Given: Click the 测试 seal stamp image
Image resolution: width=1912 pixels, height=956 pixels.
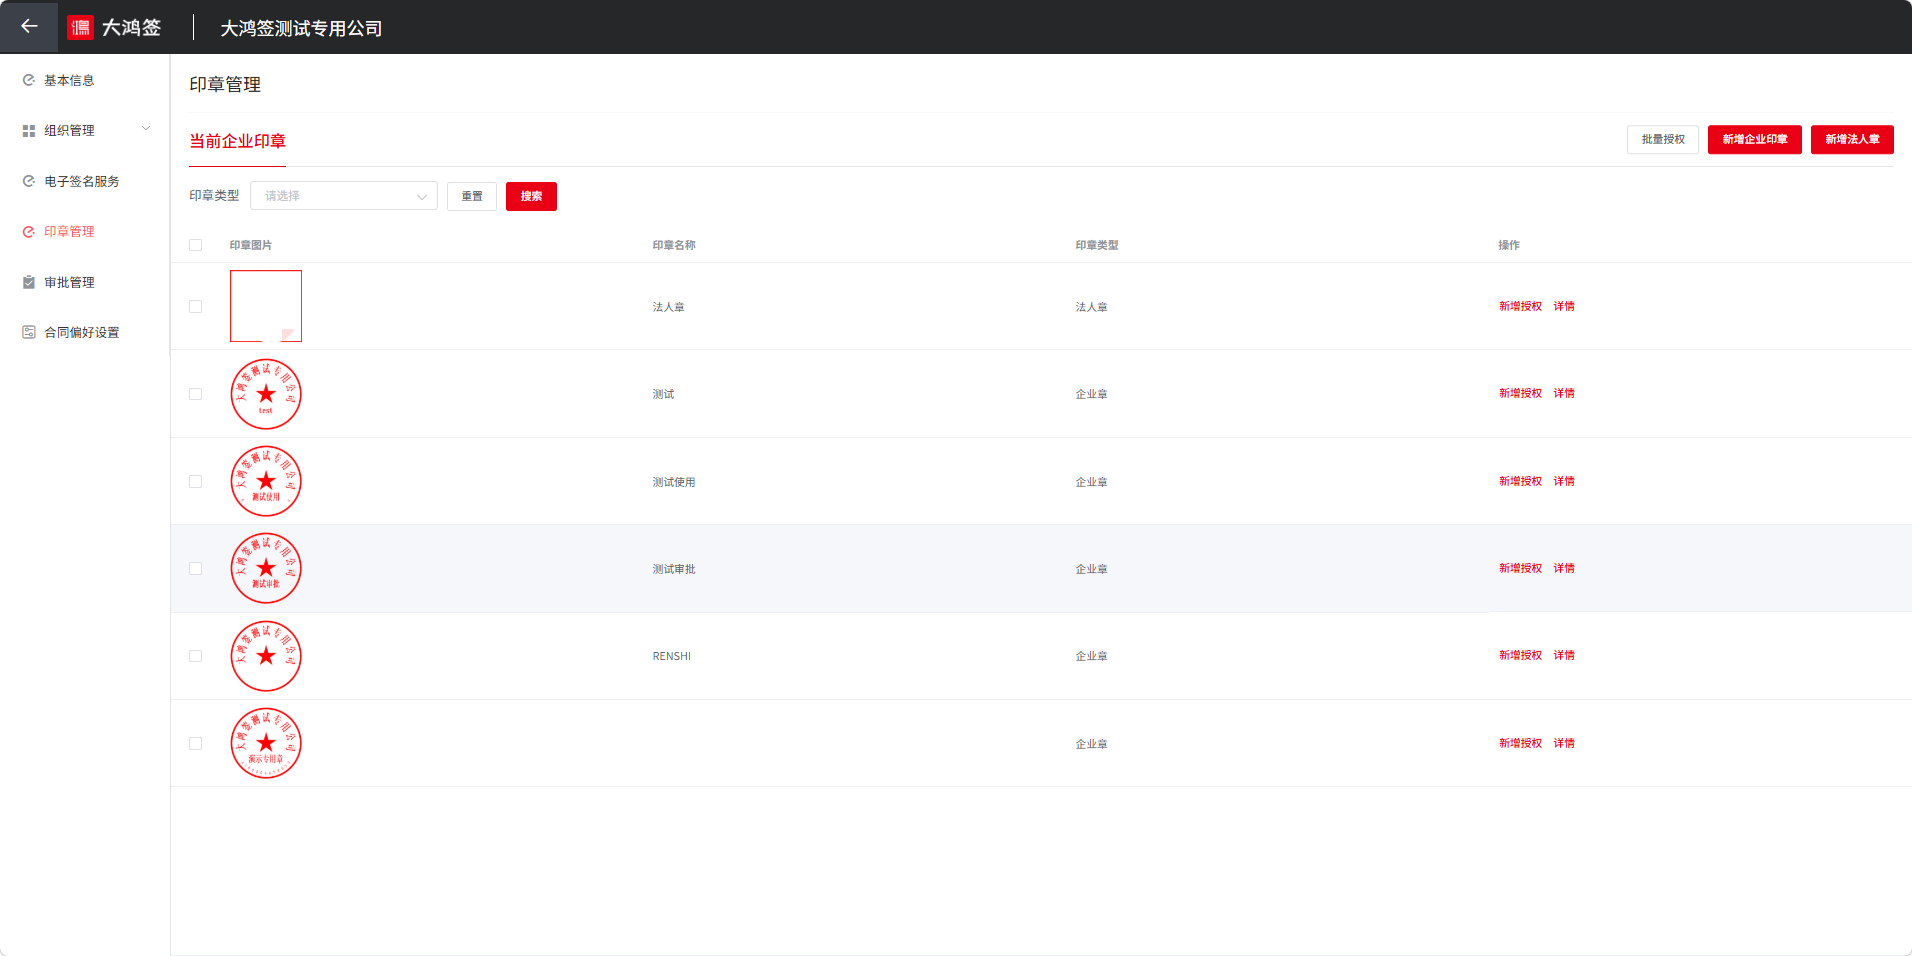Looking at the screenshot, I should (266, 394).
